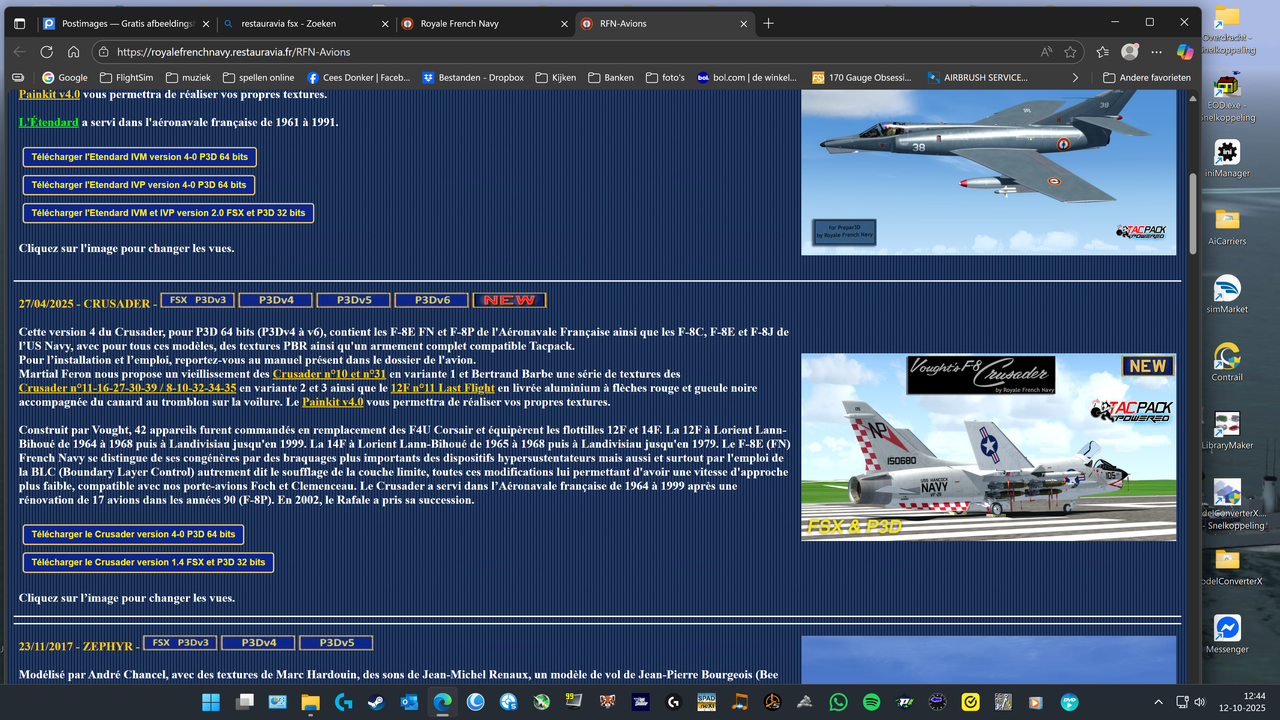
Task: Open Cees Donker Facebook bookmark
Action: click(x=358, y=77)
